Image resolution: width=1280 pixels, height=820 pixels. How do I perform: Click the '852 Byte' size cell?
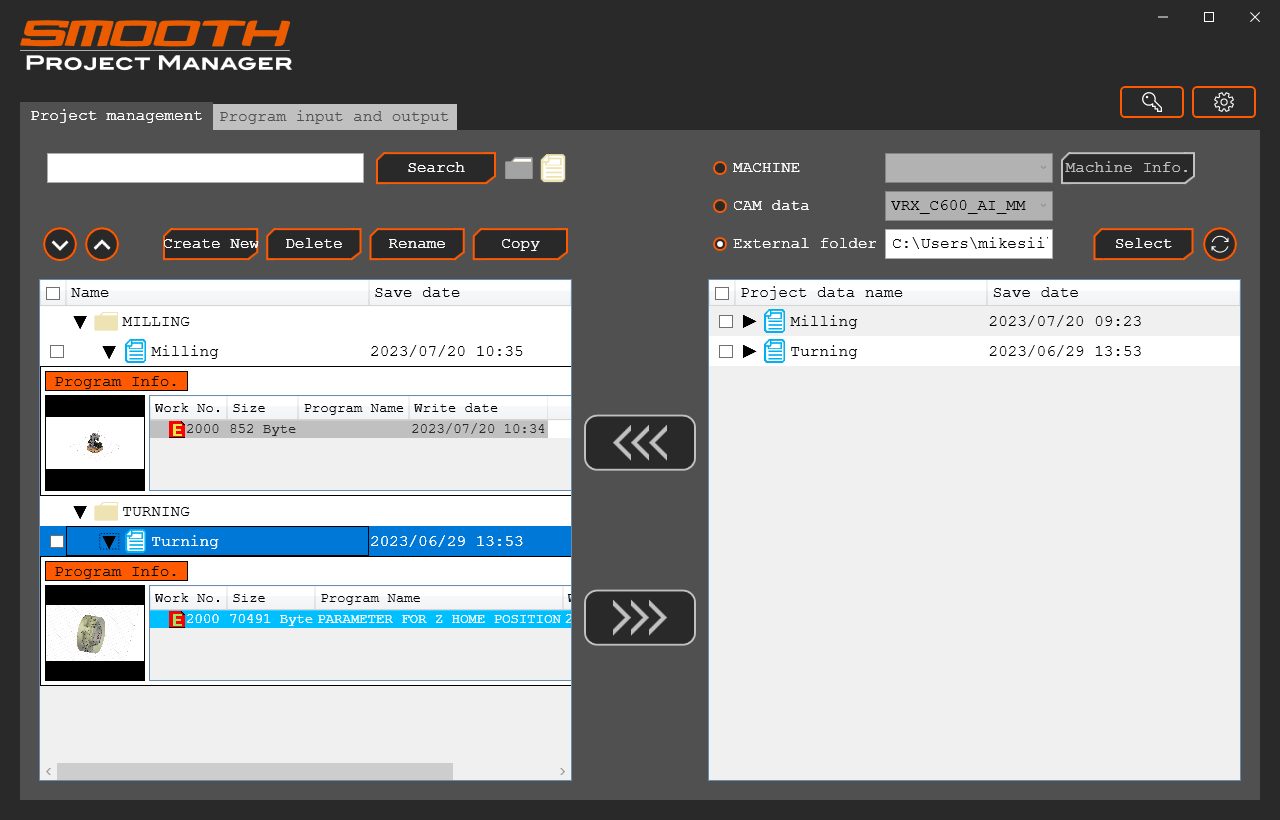click(x=263, y=430)
